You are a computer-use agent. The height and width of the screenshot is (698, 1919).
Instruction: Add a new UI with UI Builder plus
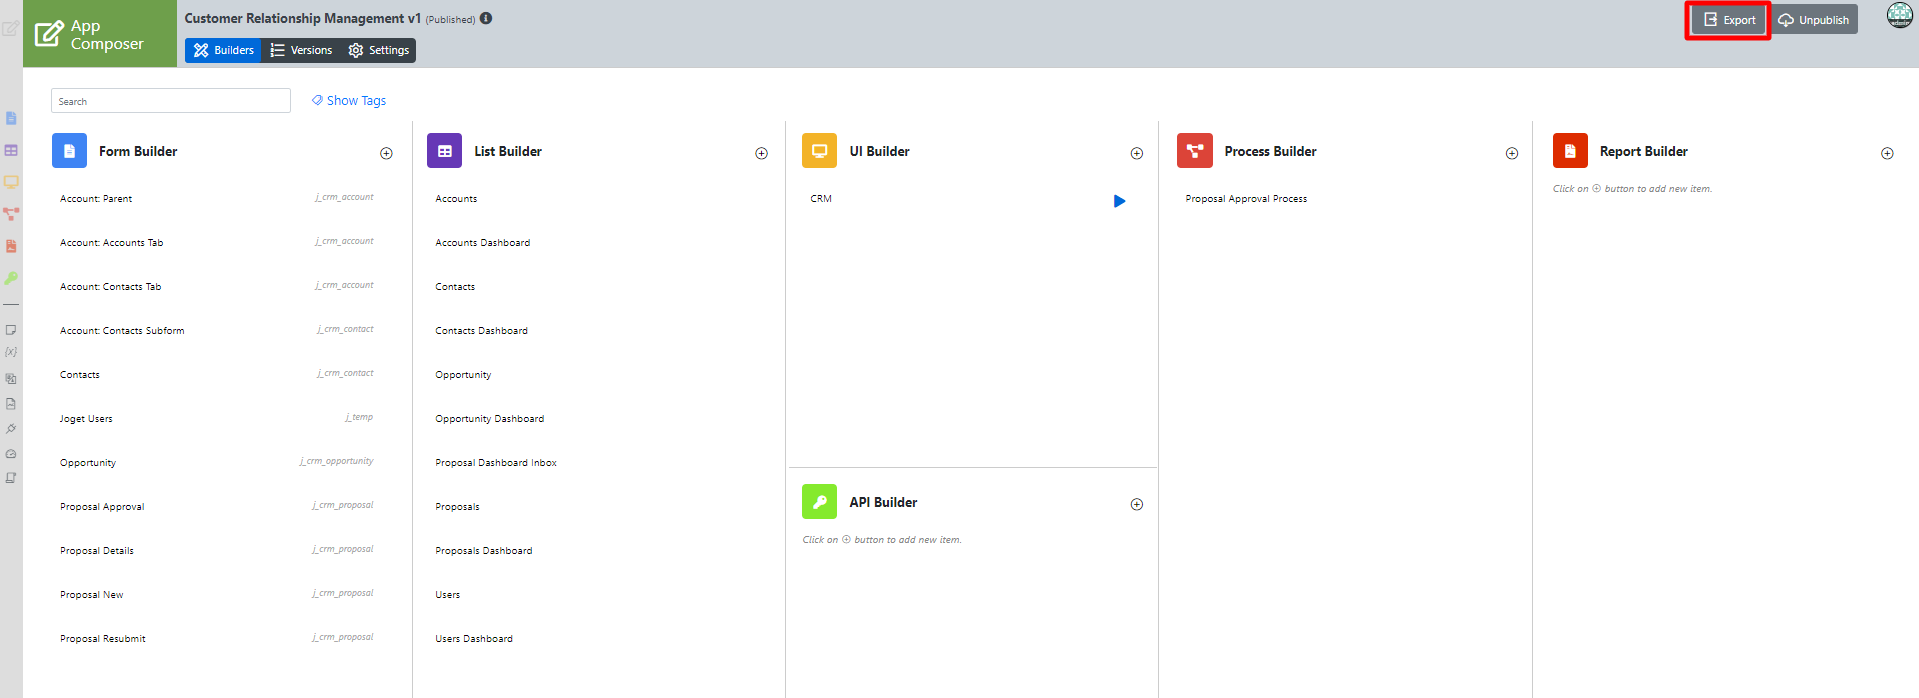[x=1136, y=153]
